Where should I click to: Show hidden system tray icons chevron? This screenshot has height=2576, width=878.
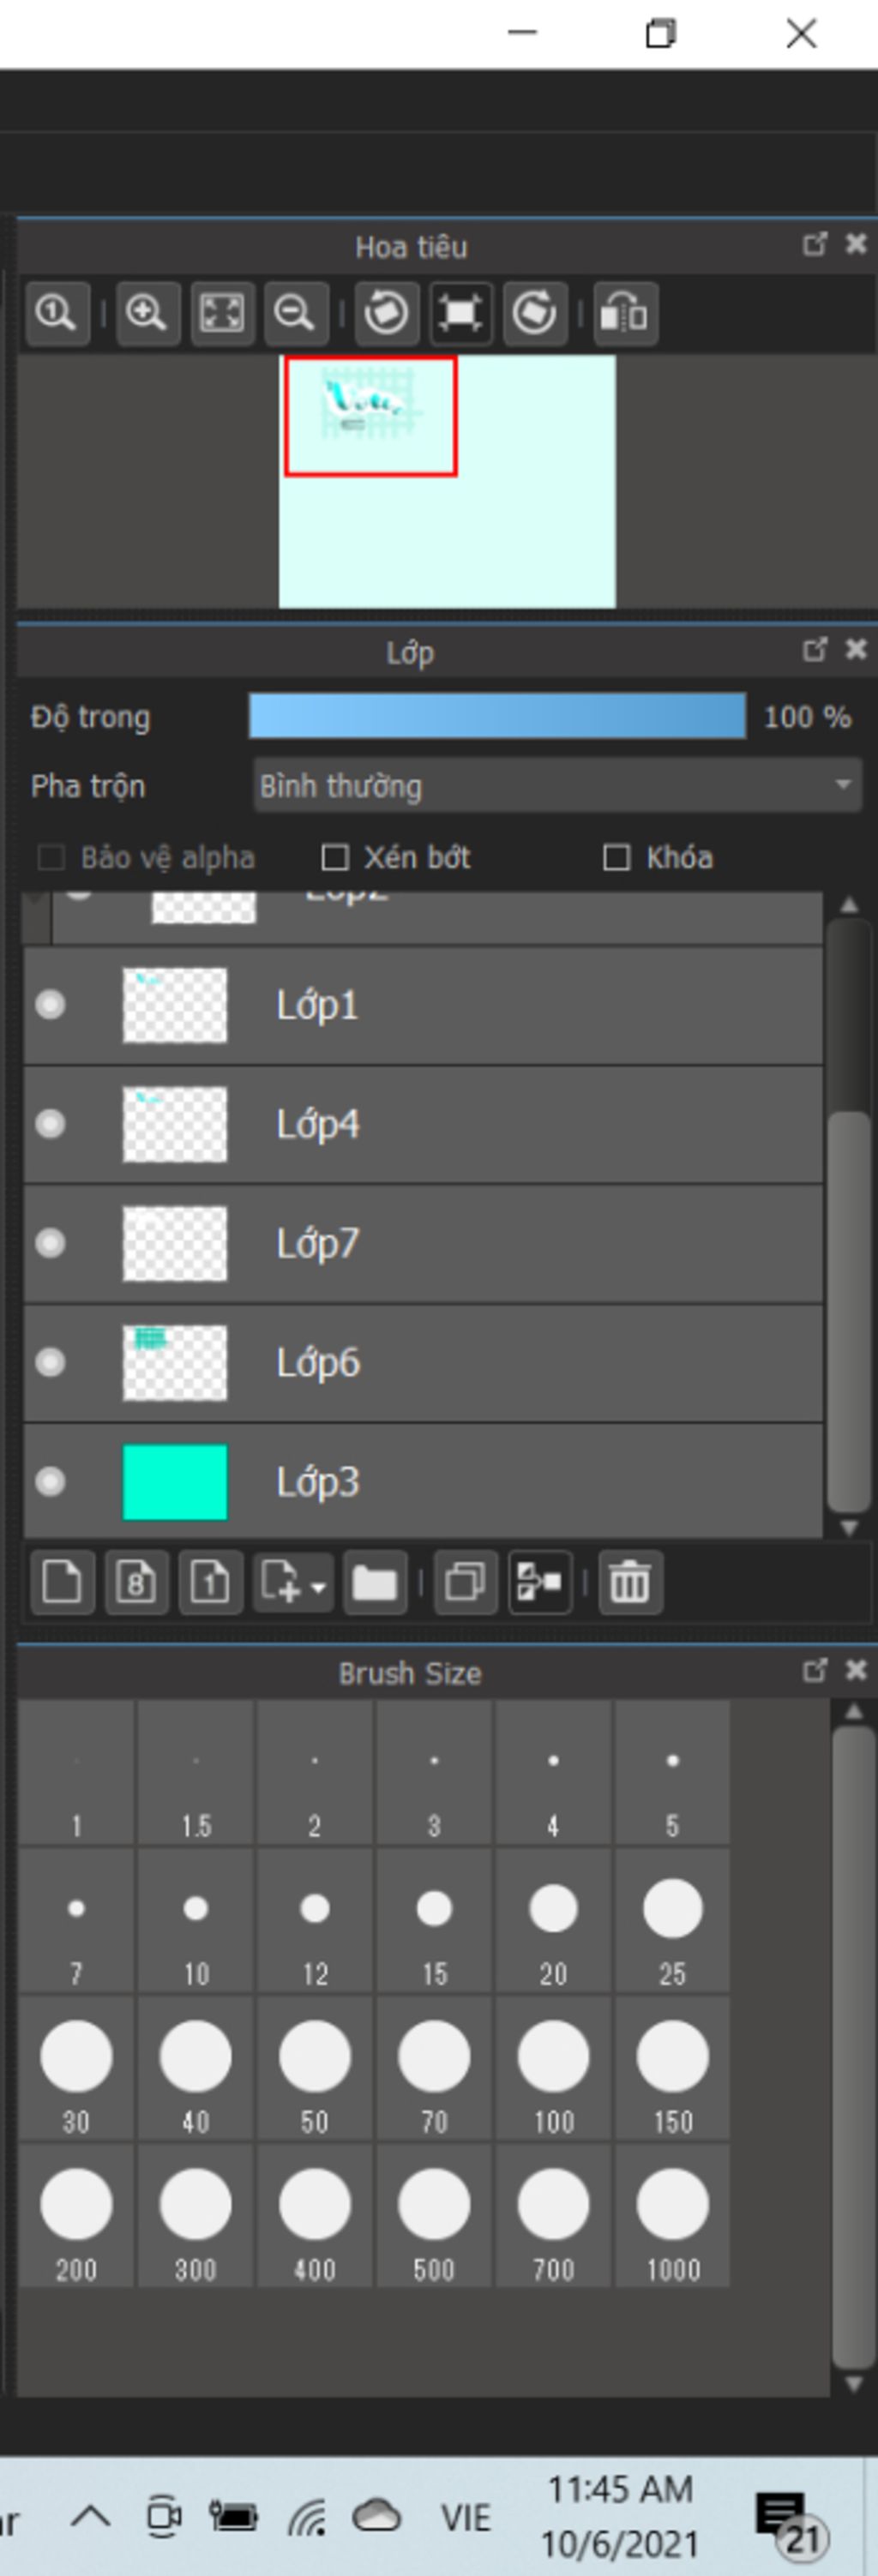pyautogui.click(x=91, y=2516)
